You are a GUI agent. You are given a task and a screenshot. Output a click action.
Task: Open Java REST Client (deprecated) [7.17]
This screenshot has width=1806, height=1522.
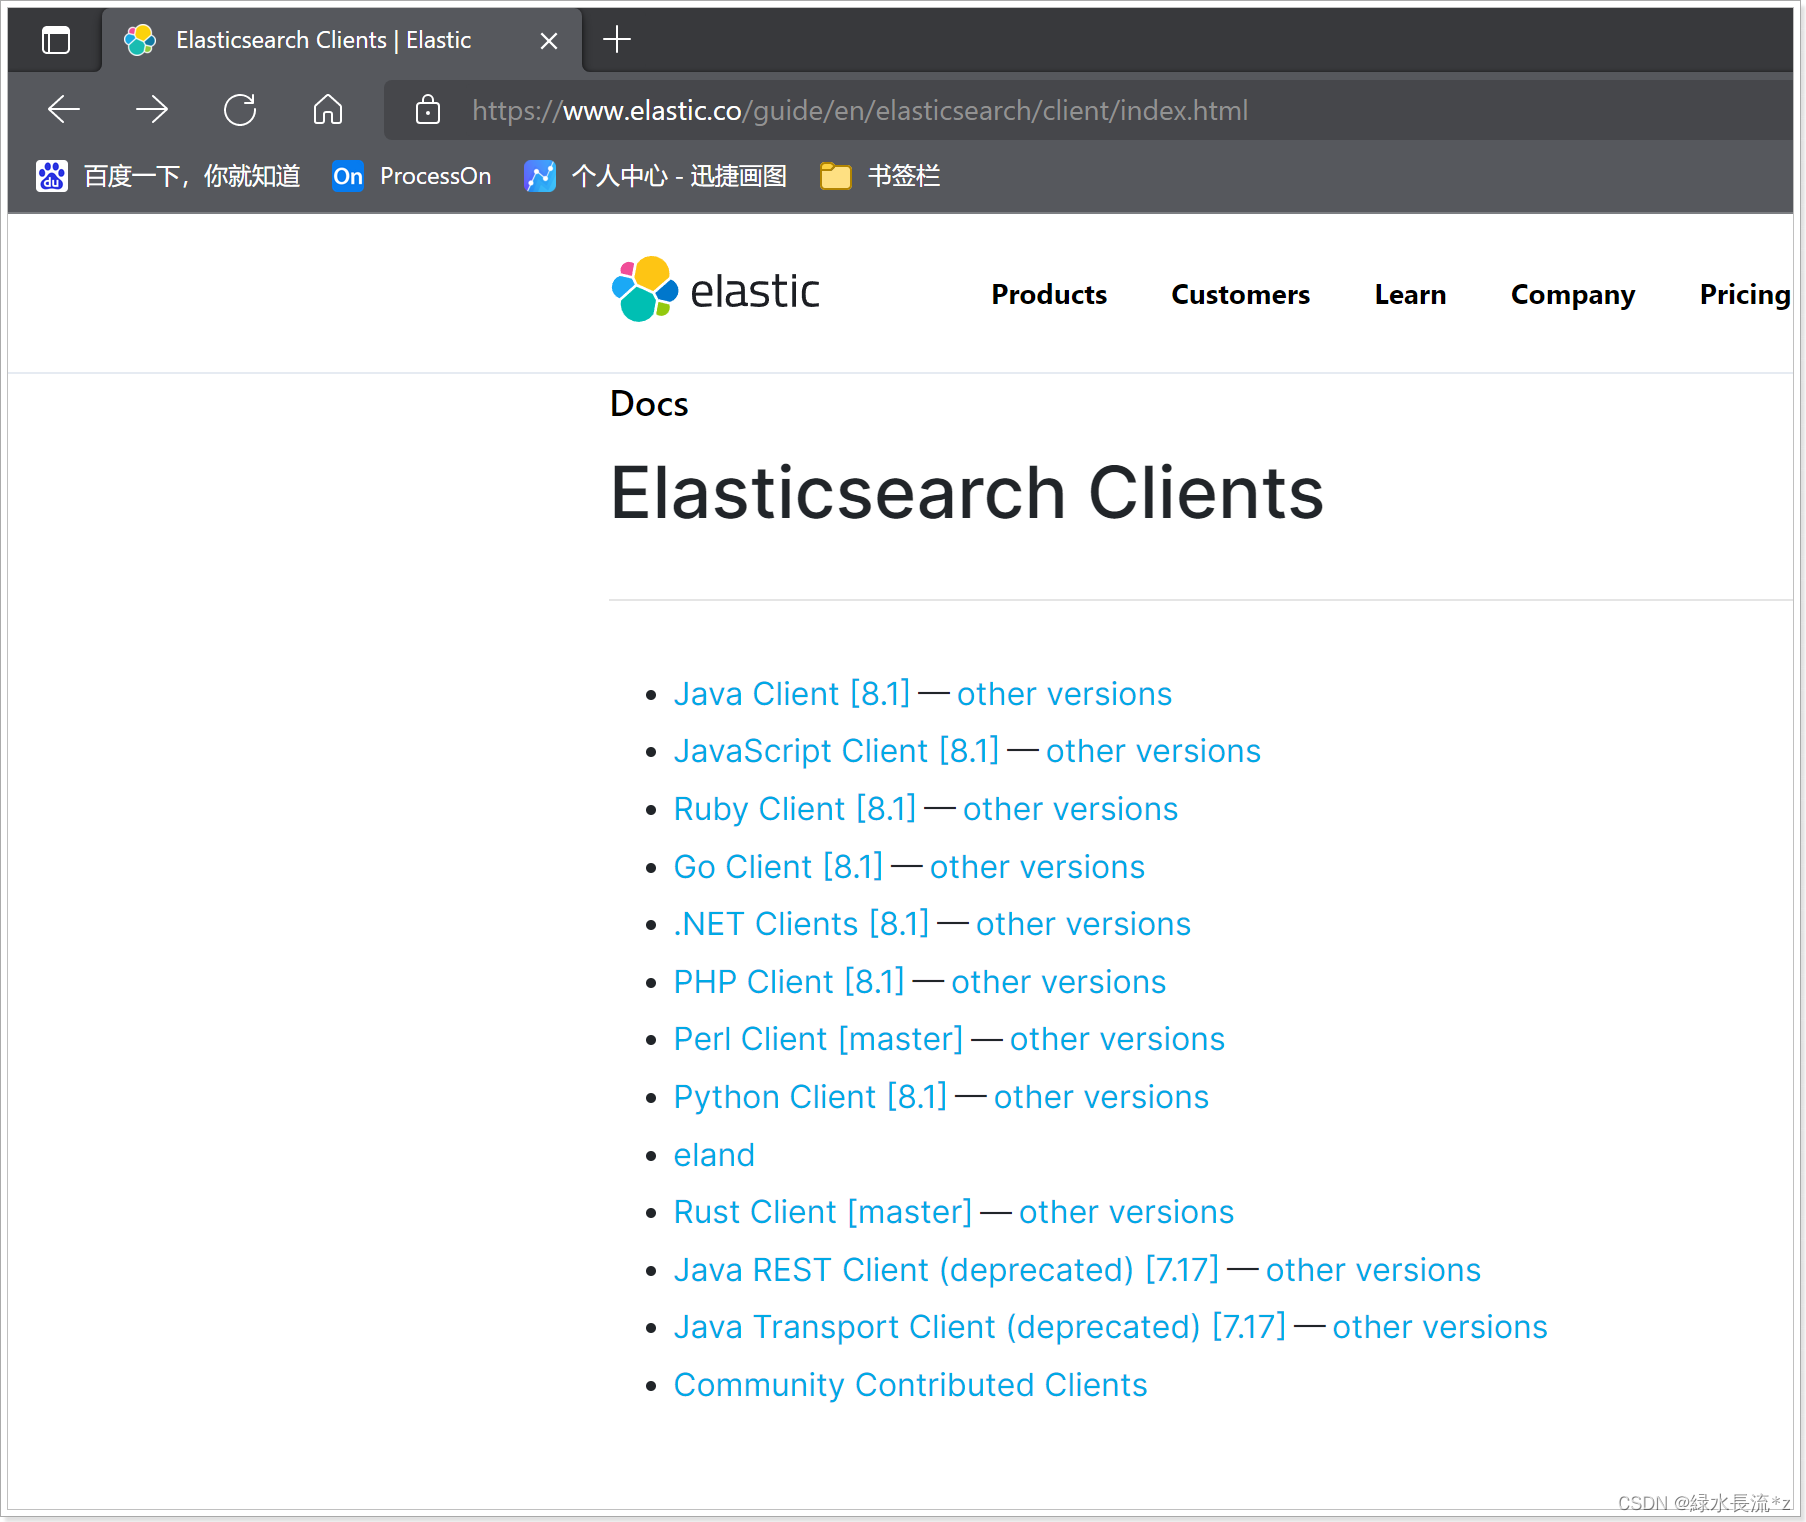pyautogui.click(x=946, y=1269)
